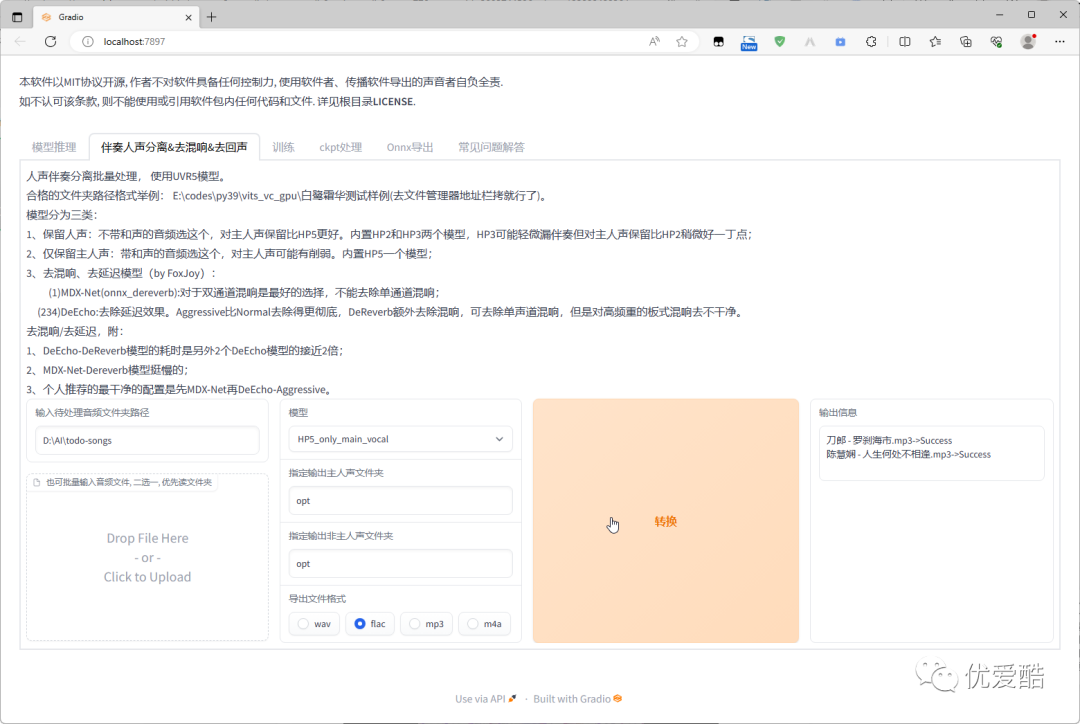Open the browser settings ellipsis menu
The image size is (1080, 724).
[1058, 41]
